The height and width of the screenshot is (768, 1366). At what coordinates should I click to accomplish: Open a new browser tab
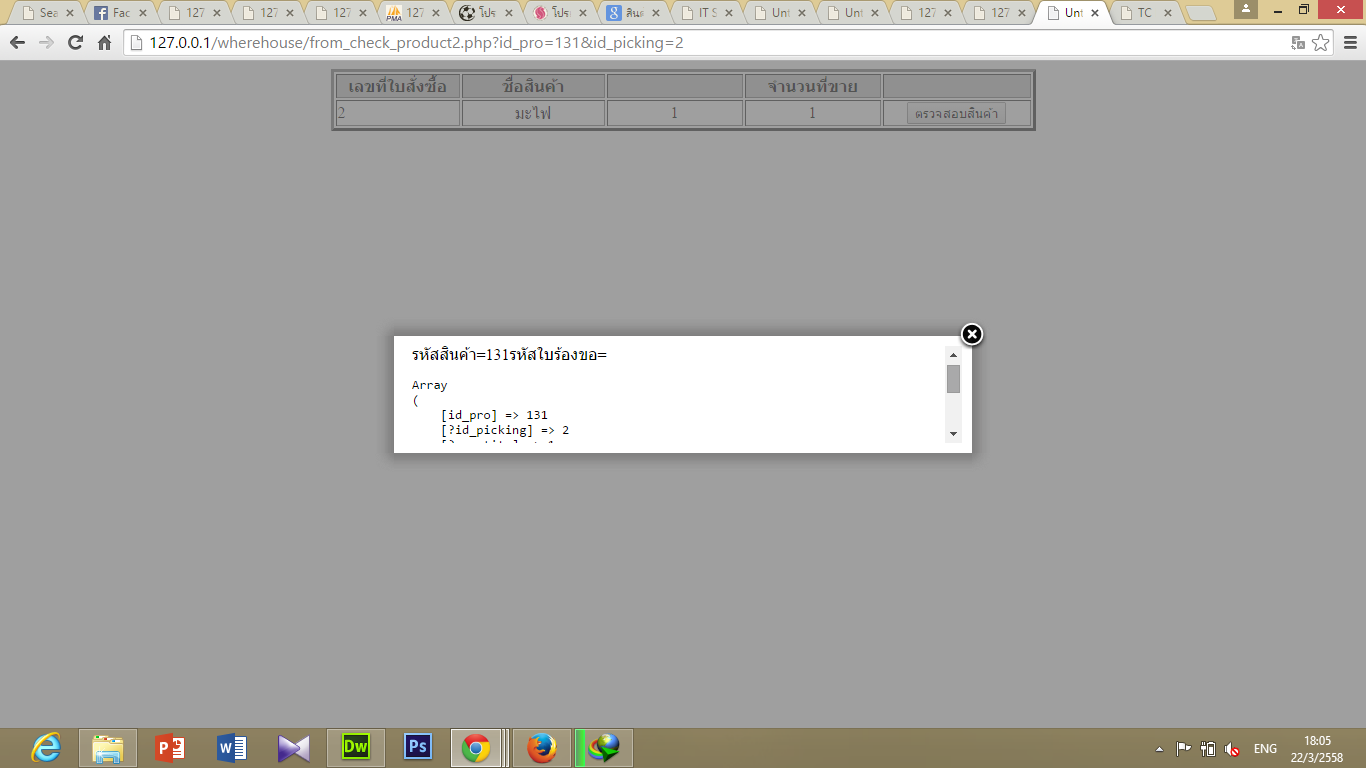click(1200, 14)
